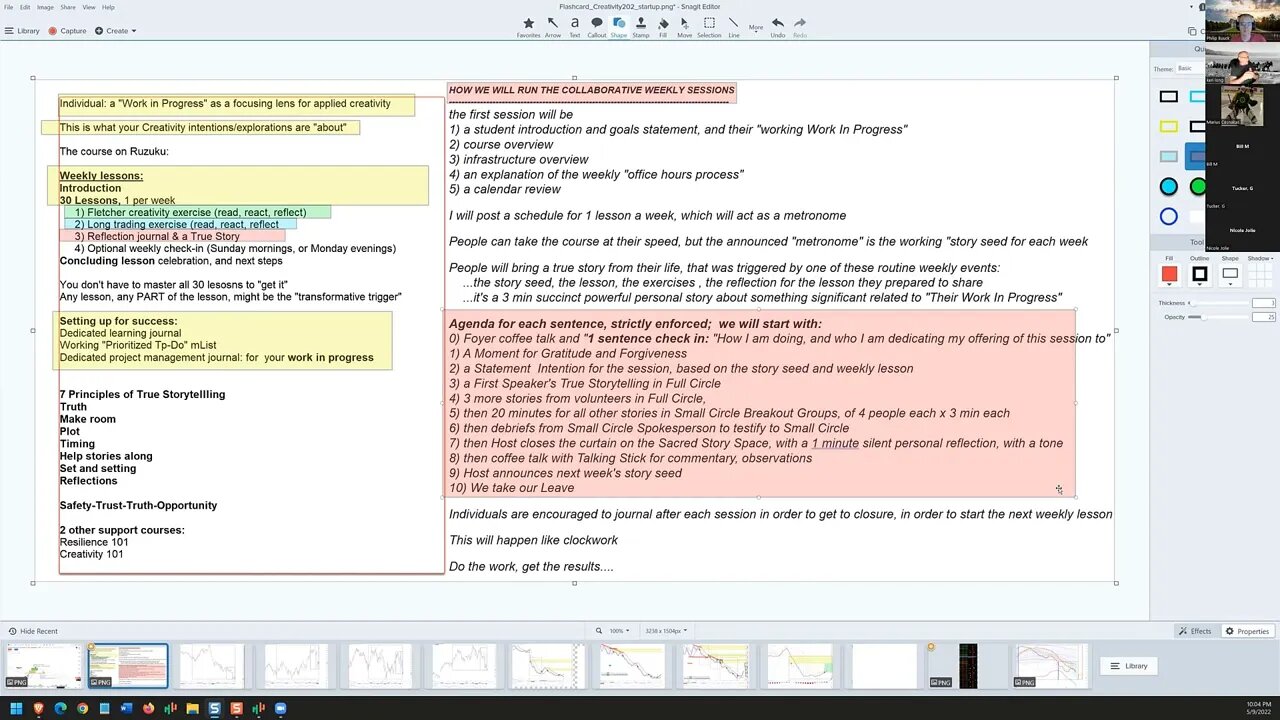The height and width of the screenshot is (720, 1280).
Task: Open Word from taskbar
Action: 126,709
